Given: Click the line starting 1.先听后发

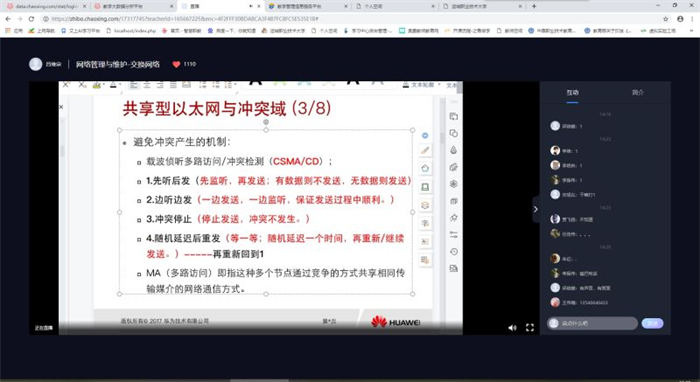Looking at the screenshot, I should point(279,181).
